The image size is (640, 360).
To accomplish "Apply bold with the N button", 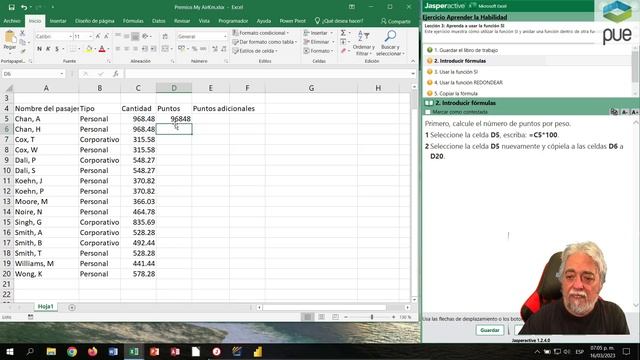I will [x=39, y=49].
